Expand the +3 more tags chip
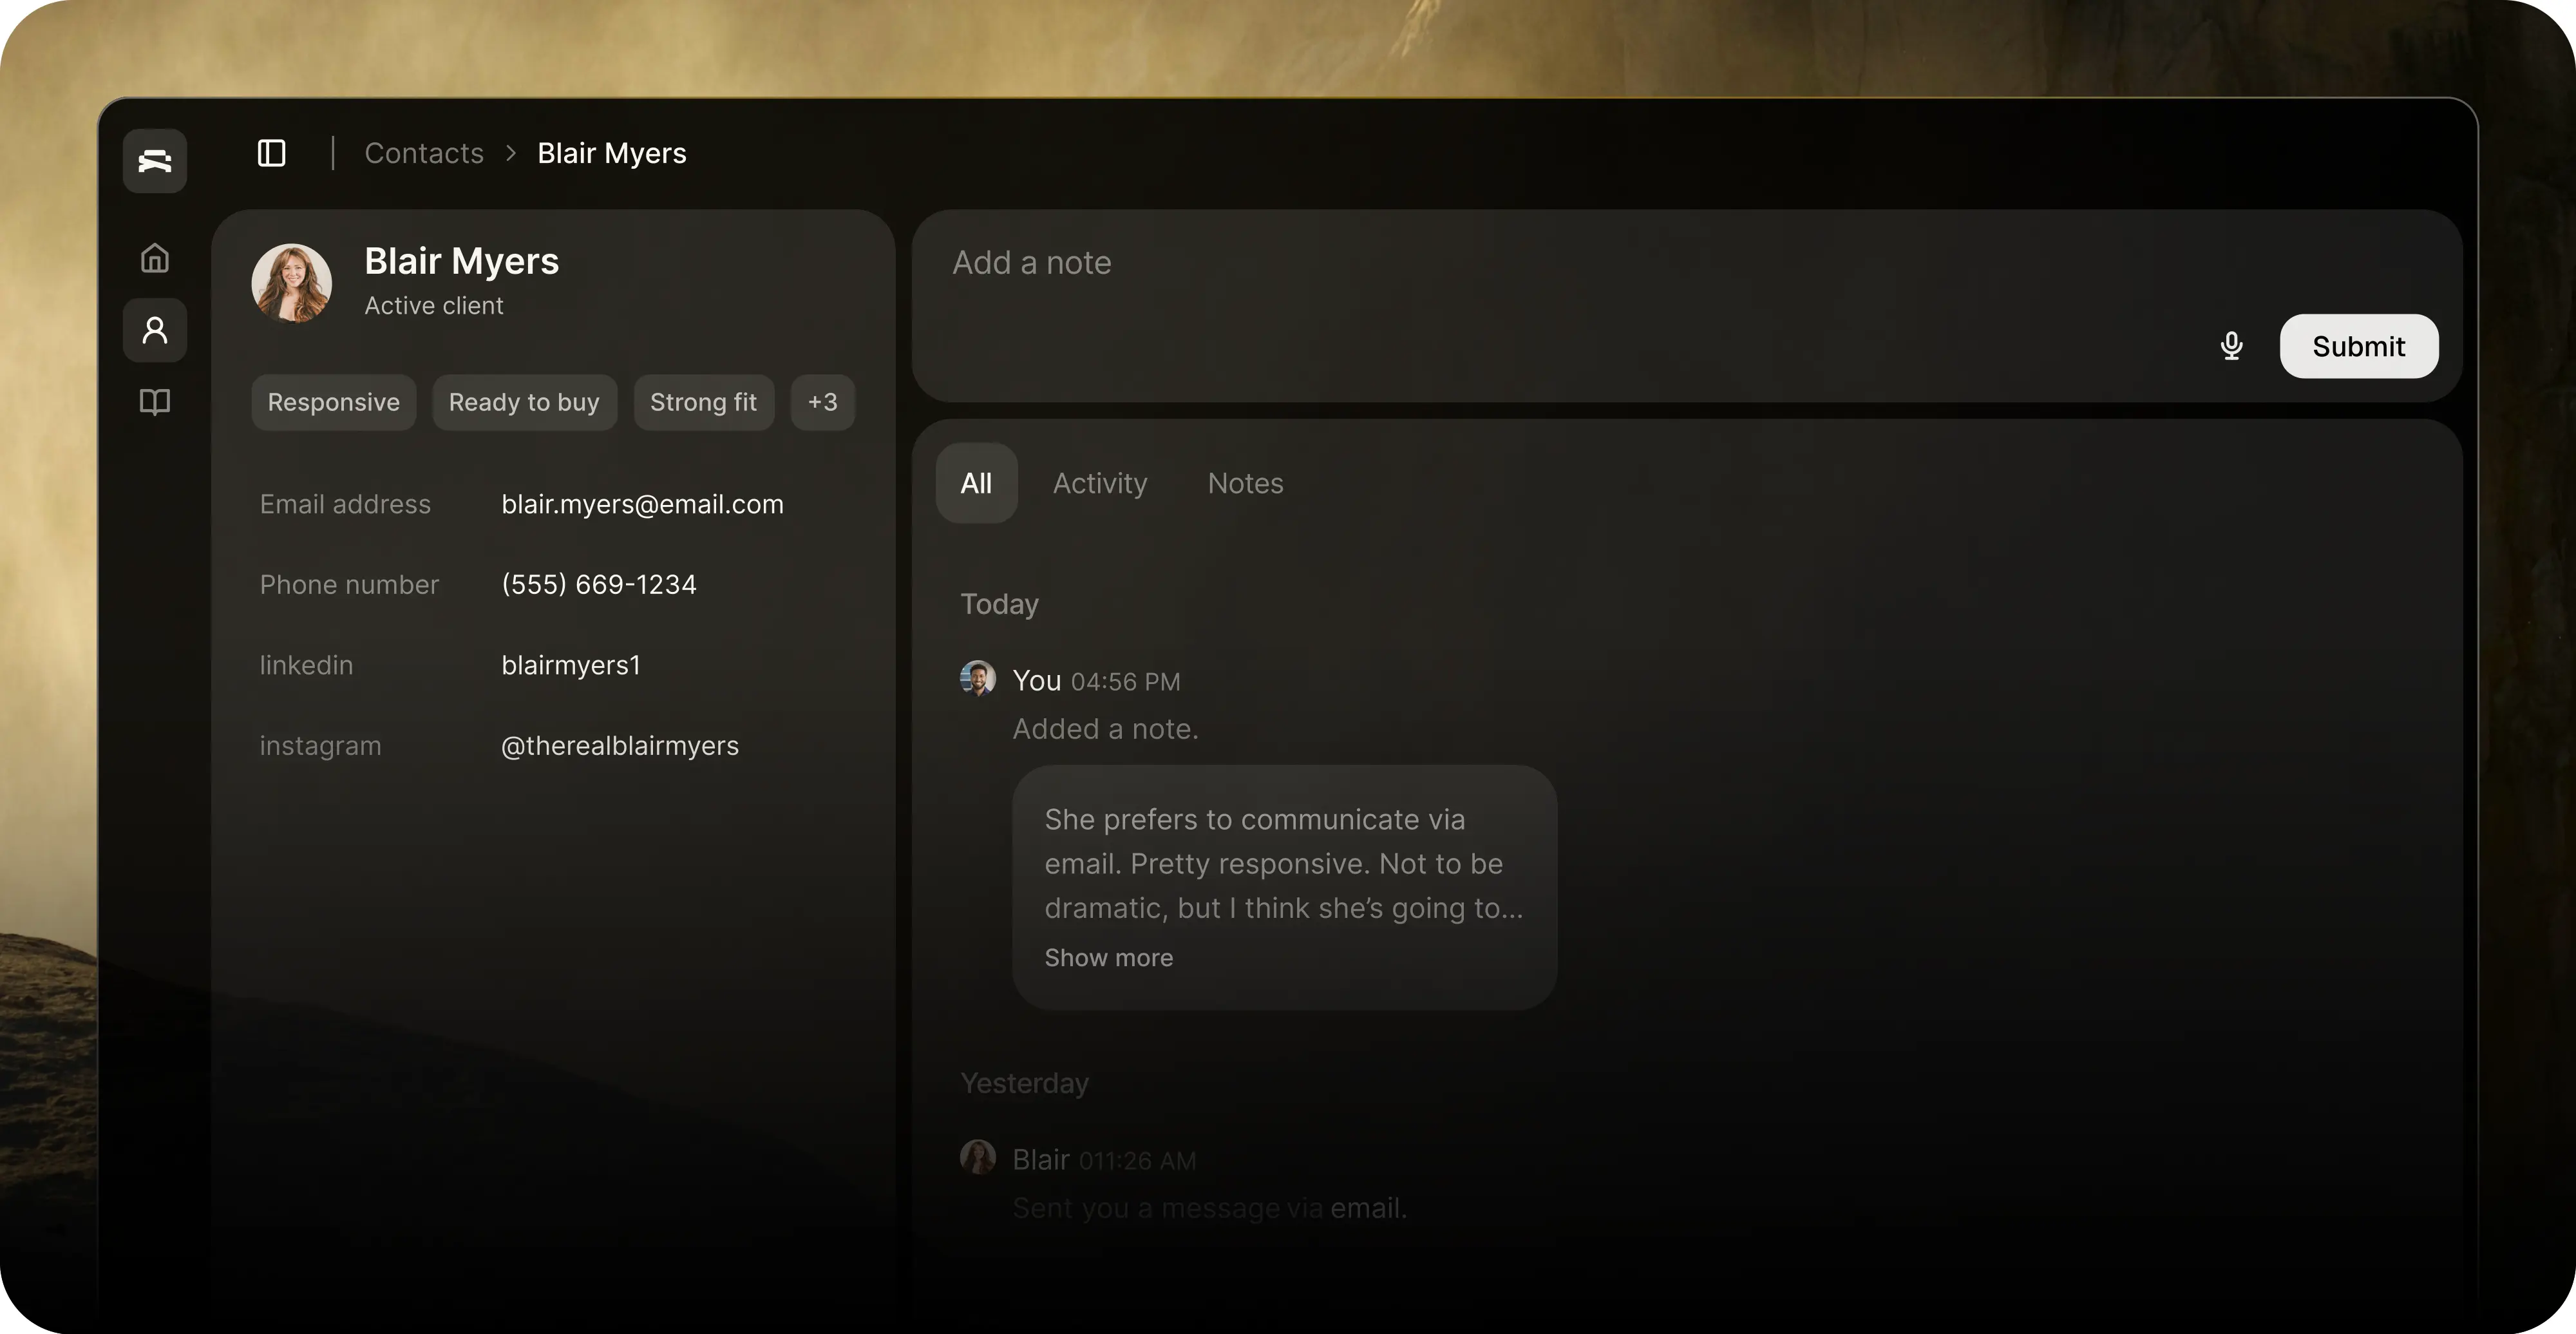2576x1334 pixels. (822, 402)
